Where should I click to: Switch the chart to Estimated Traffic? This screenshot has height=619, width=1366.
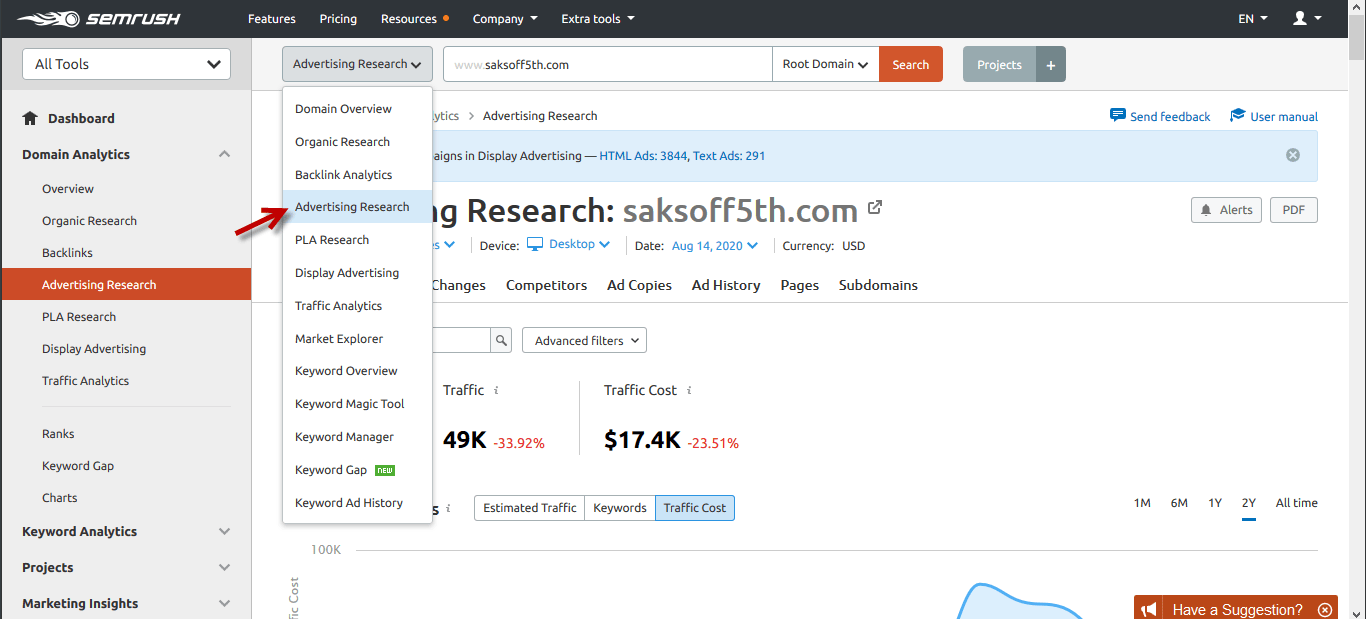pos(528,507)
